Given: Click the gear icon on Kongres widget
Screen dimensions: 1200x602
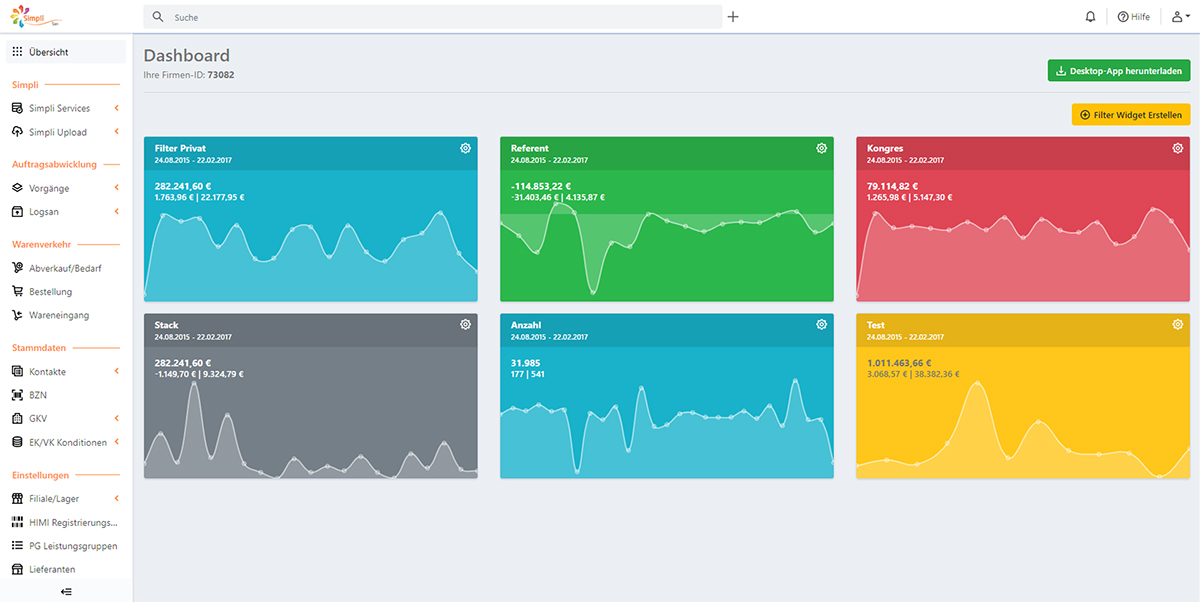Looking at the screenshot, I should tap(1177, 148).
